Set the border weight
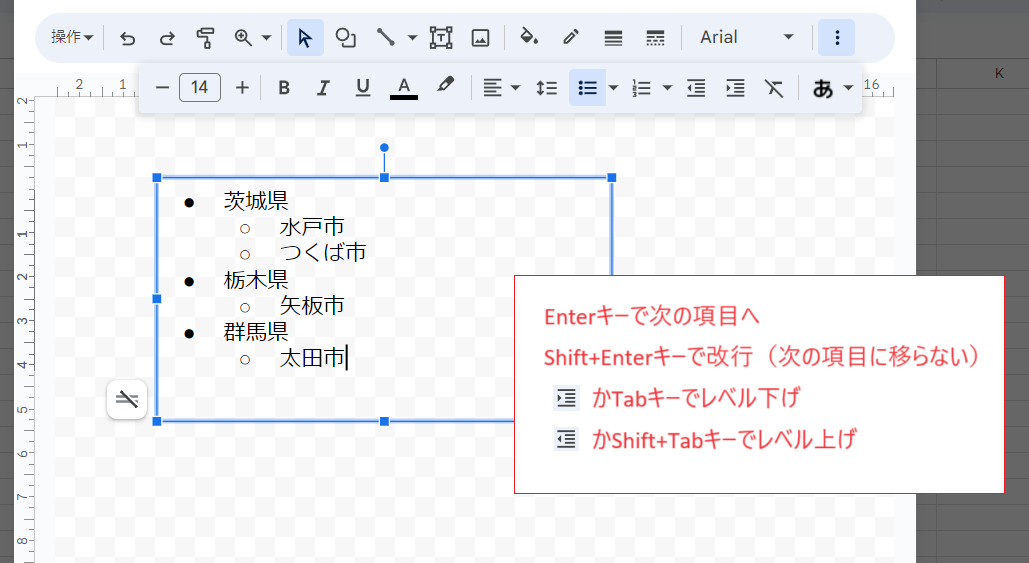 (613, 38)
